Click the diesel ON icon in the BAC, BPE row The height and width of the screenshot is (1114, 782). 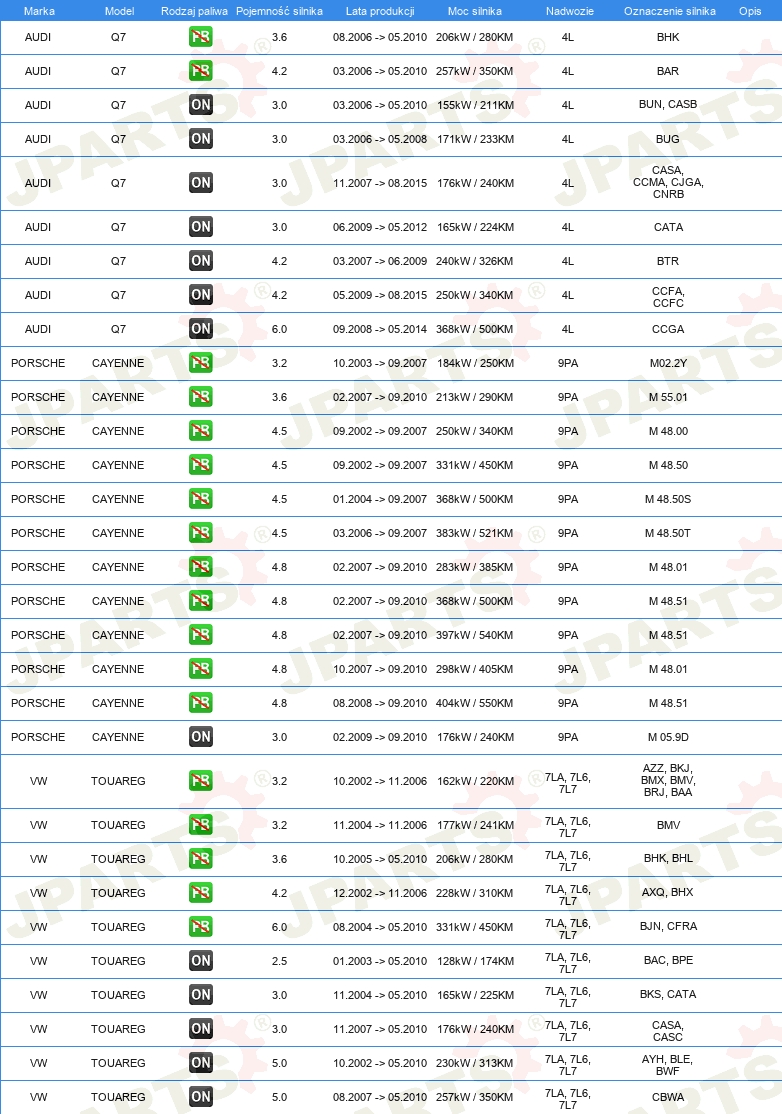pos(201,961)
